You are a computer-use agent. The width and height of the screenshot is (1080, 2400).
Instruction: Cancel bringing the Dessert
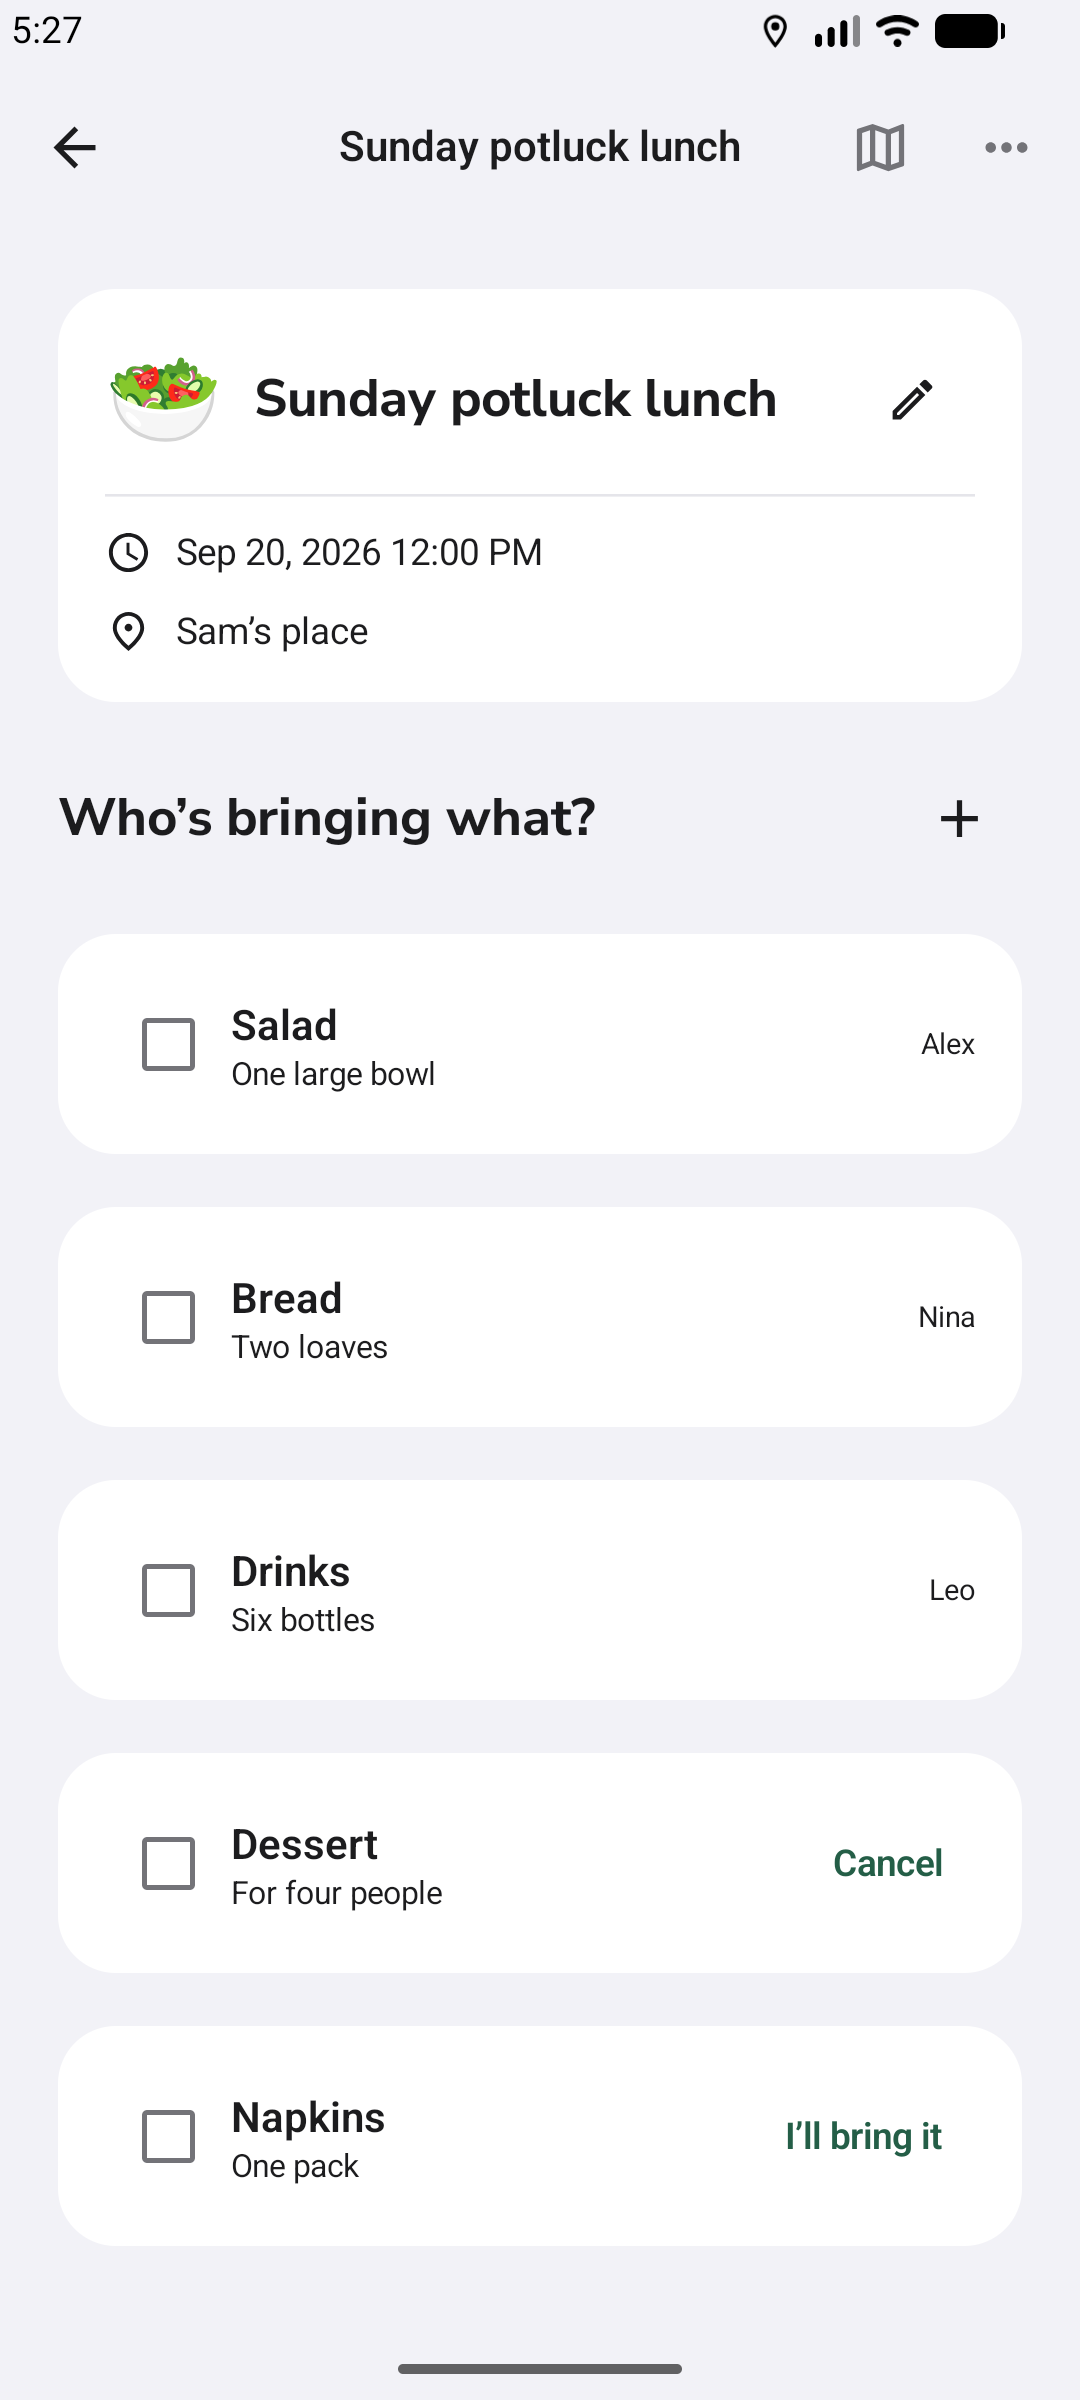coord(888,1863)
